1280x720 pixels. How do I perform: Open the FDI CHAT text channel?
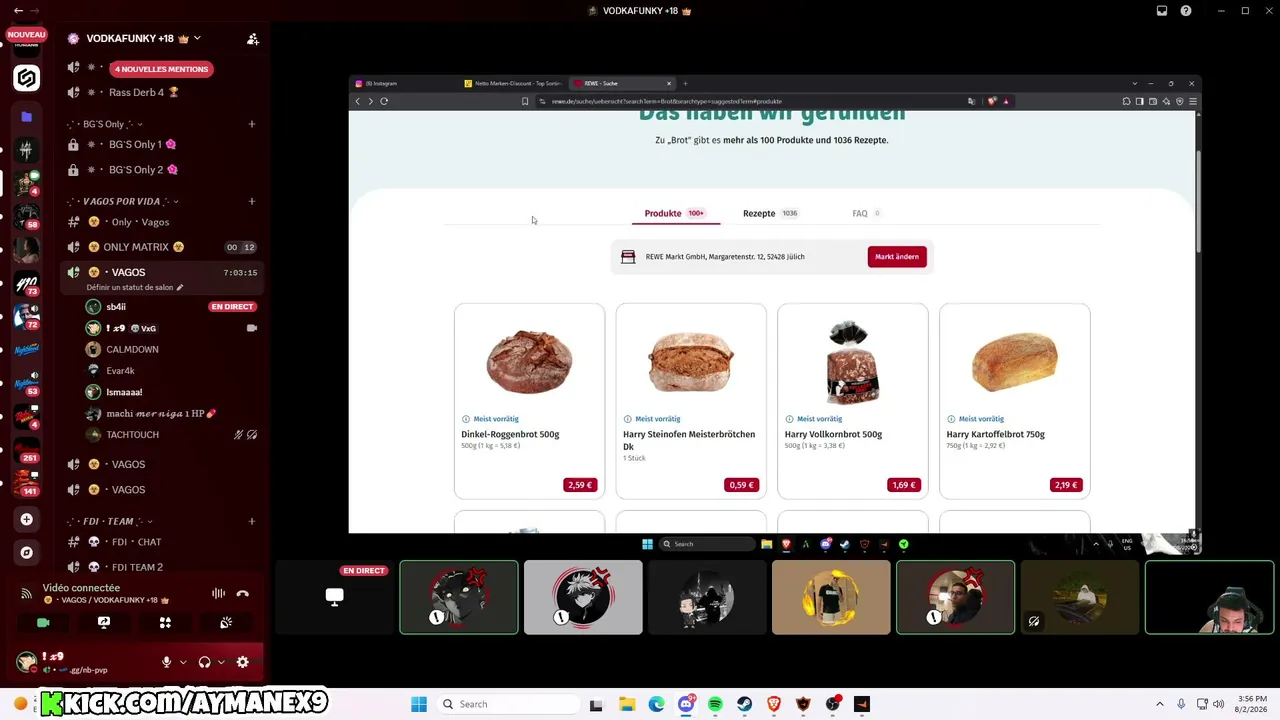pyautogui.click(x=162, y=542)
